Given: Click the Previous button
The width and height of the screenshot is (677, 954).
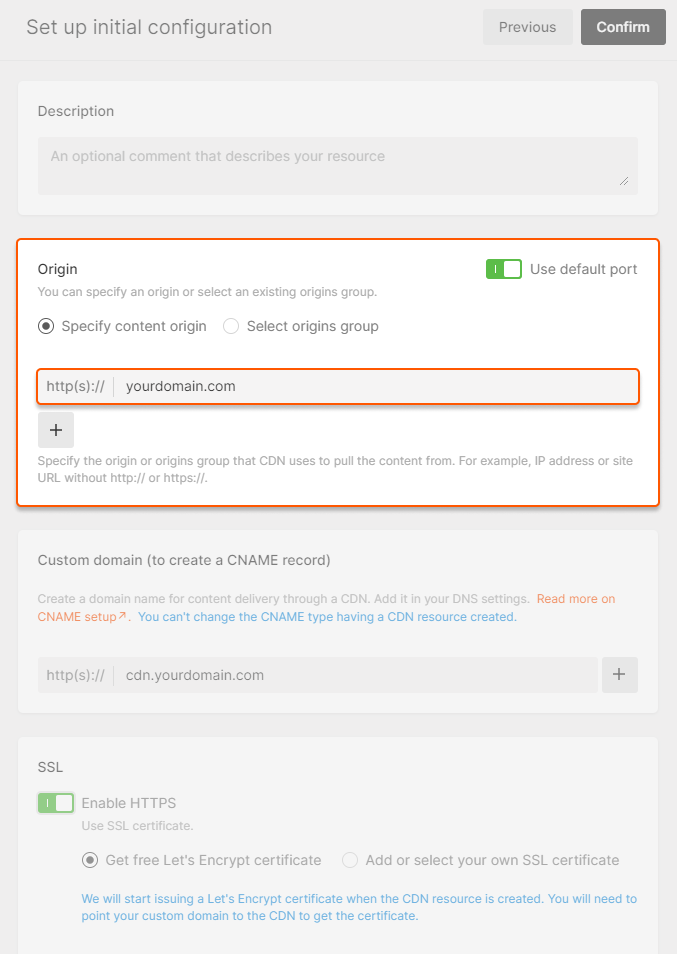Looking at the screenshot, I should 527,27.
